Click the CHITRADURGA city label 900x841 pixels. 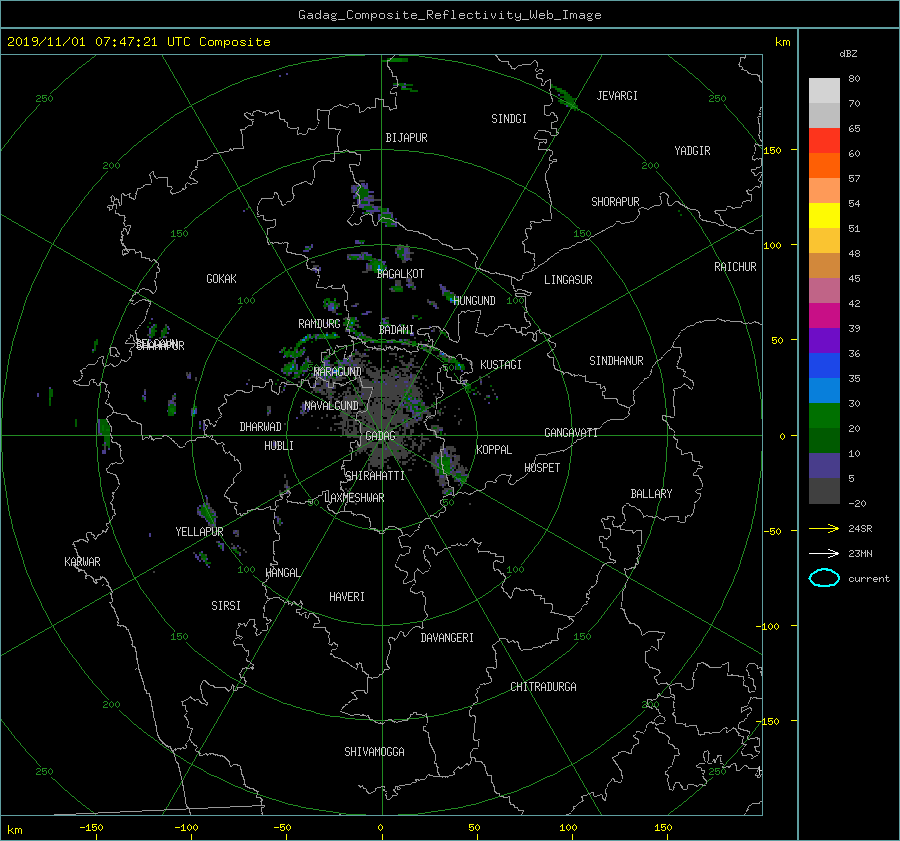544,687
